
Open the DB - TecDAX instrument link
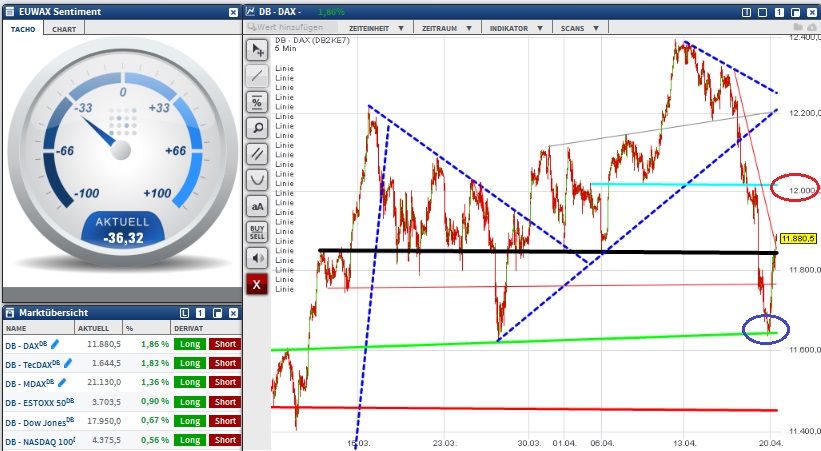33,364
